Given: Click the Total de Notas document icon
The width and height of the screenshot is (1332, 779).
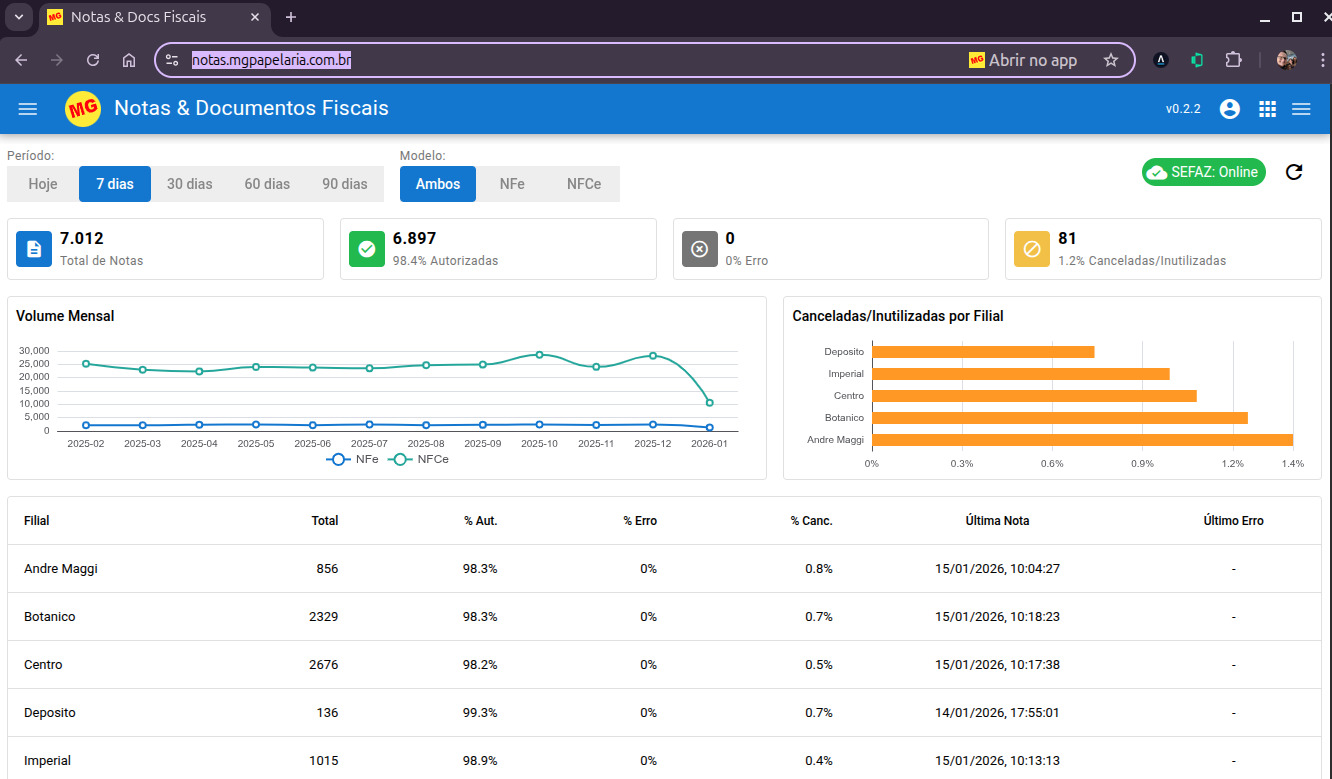Looking at the screenshot, I should pyautogui.click(x=34, y=249).
